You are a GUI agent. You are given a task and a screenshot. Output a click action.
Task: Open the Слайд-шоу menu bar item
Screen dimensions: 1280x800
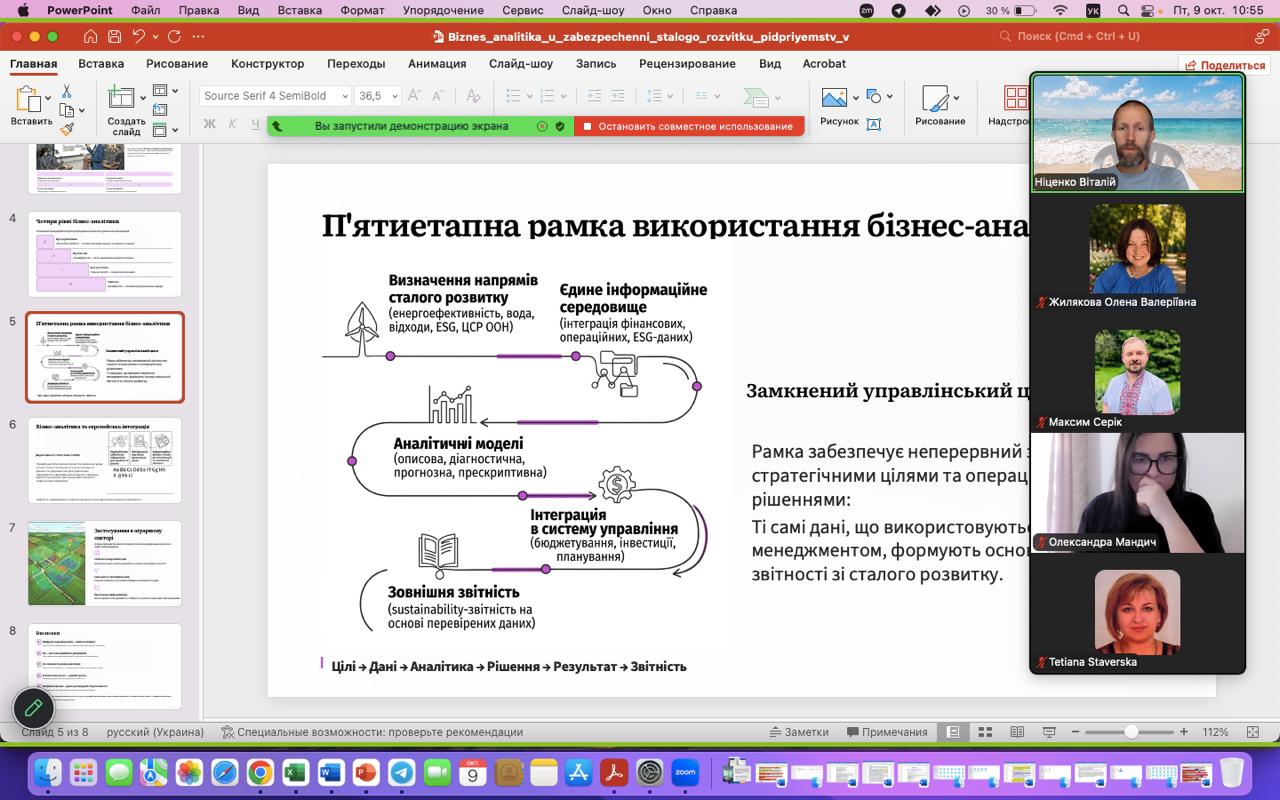pyautogui.click(x=593, y=10)
